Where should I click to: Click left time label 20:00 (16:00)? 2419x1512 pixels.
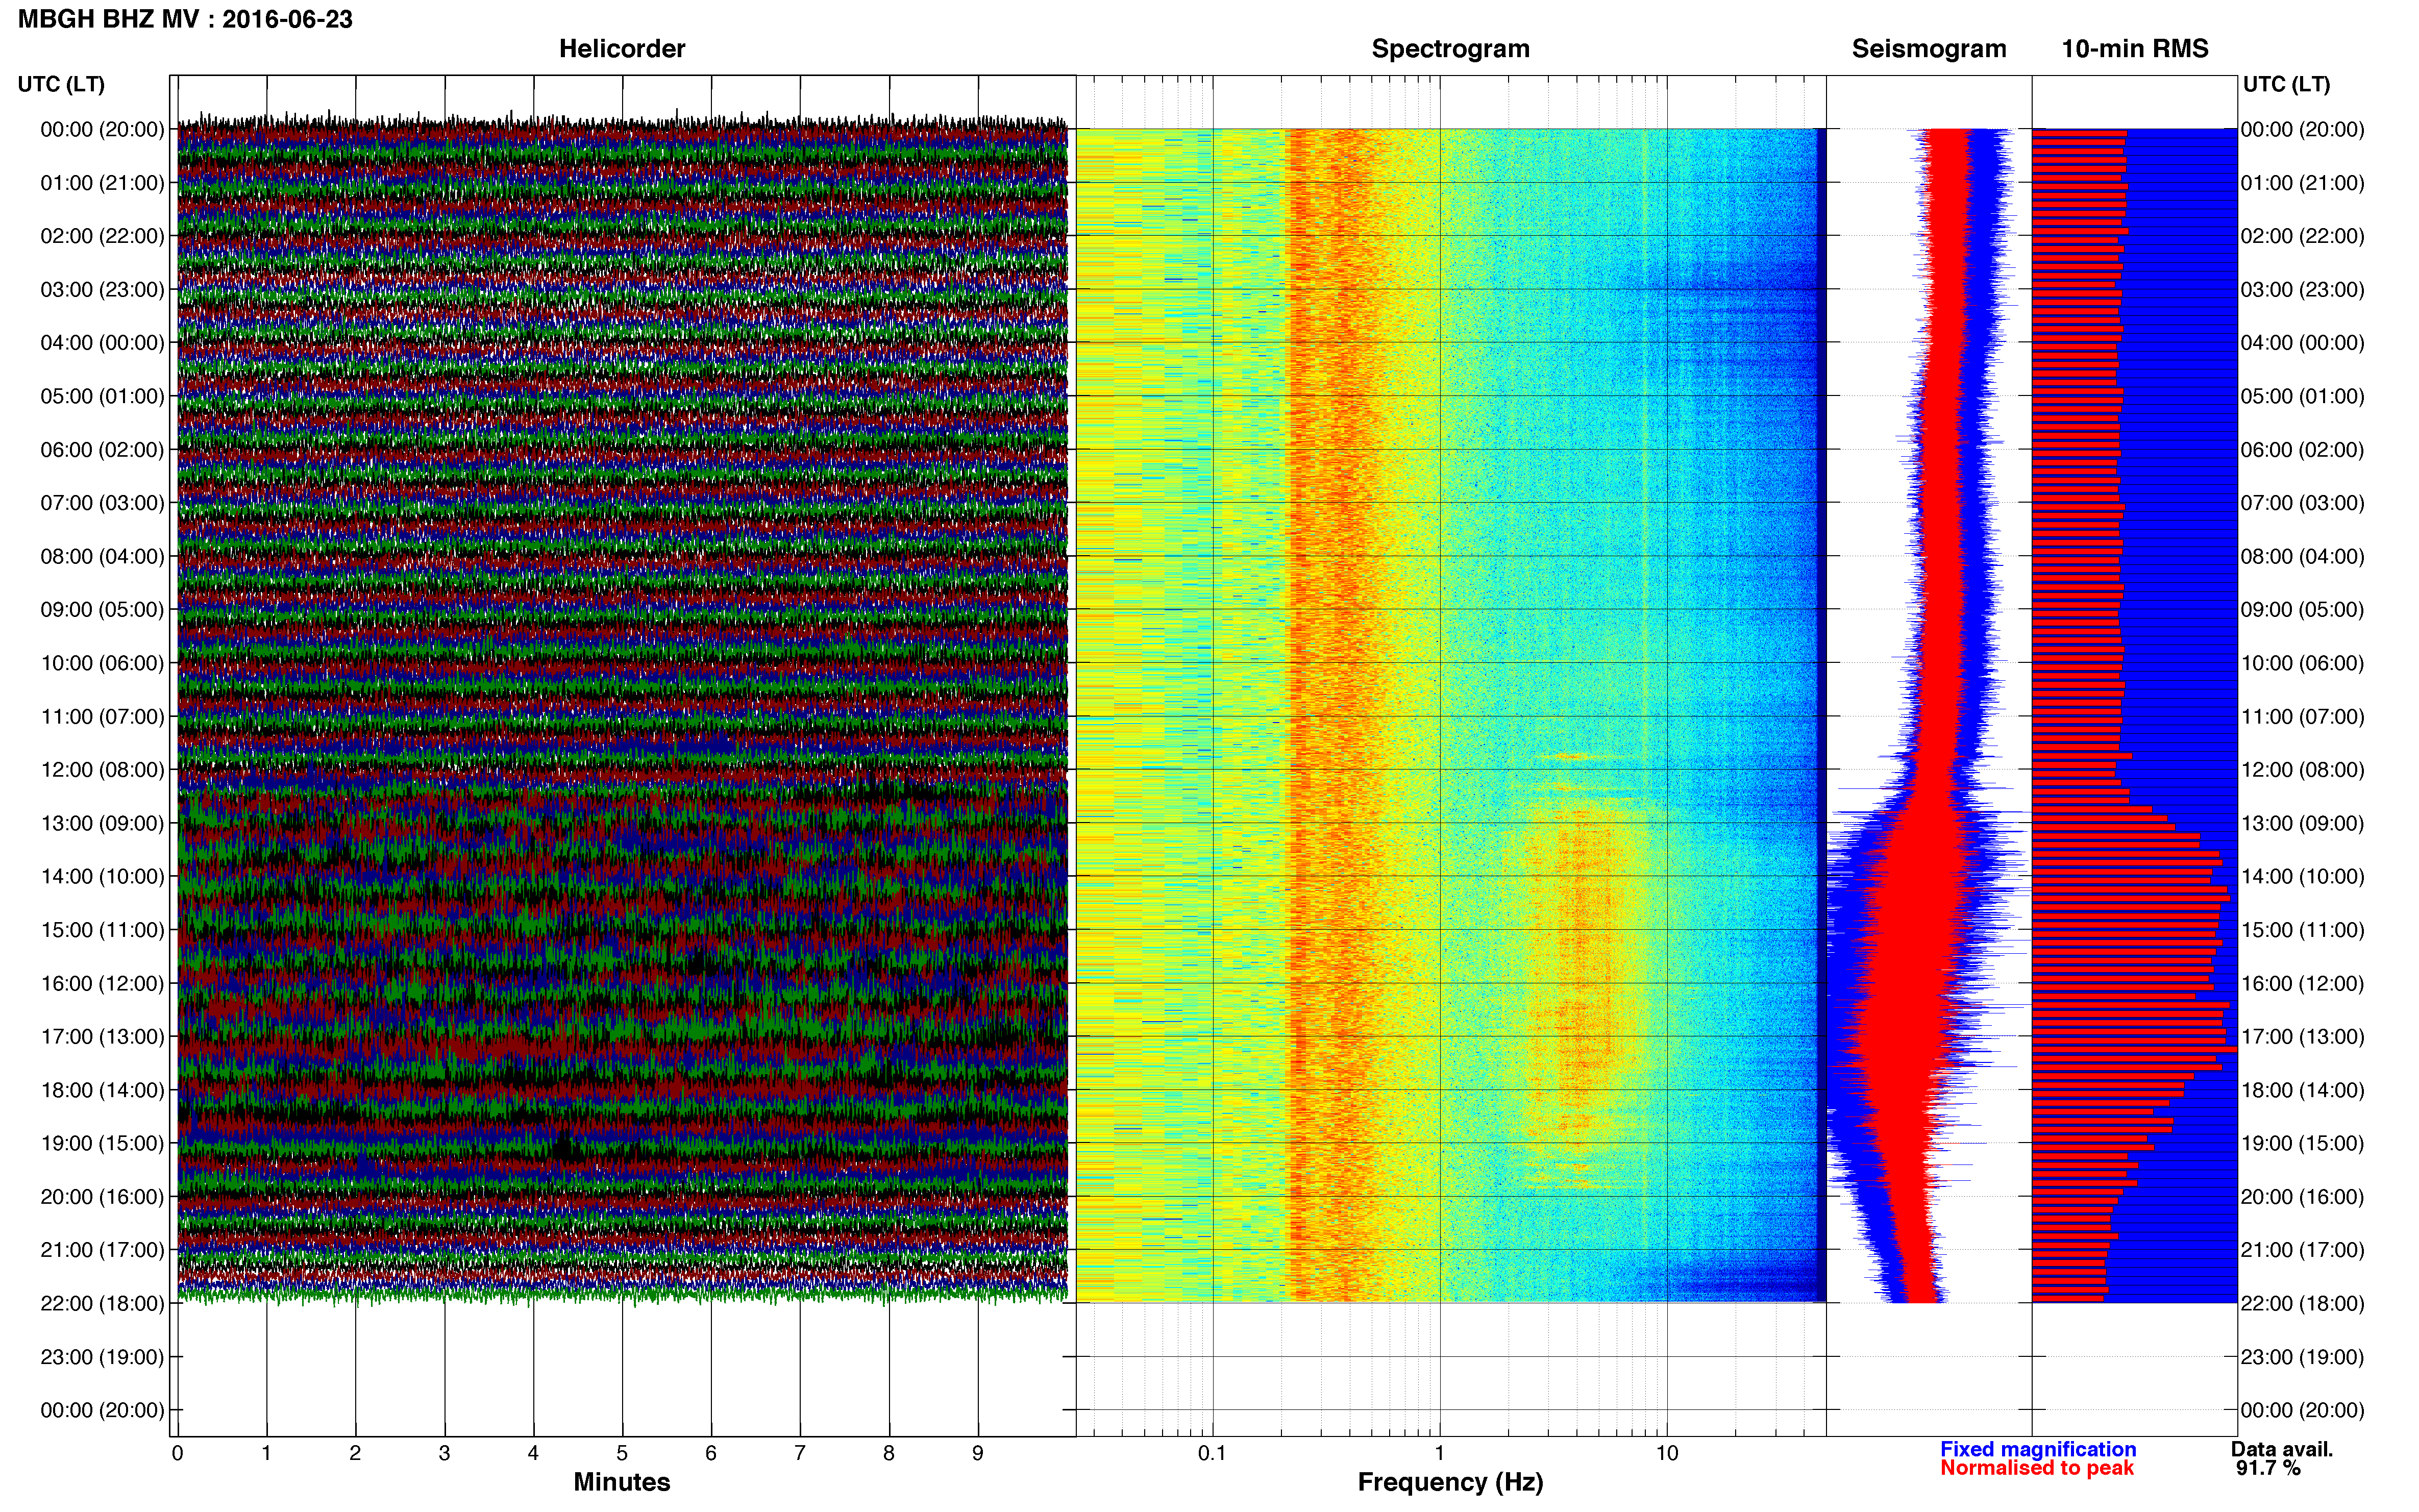pos(102,1197)
